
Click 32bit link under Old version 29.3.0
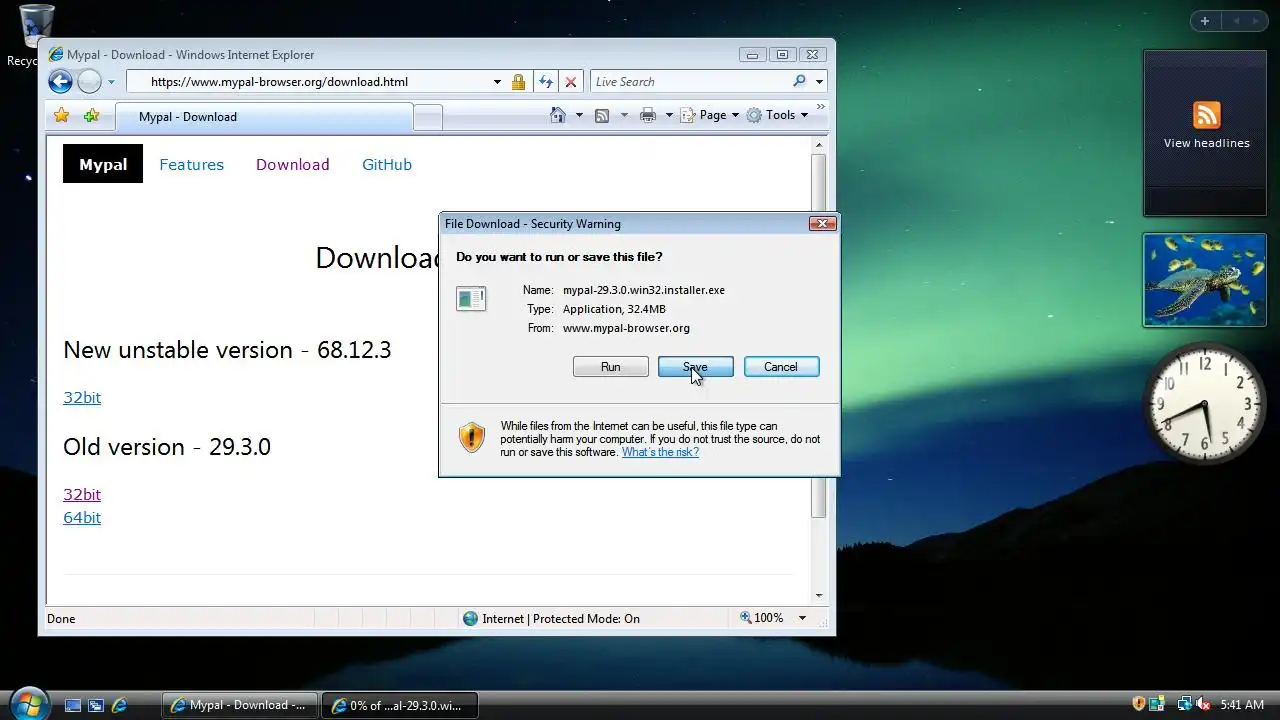click(82, 494)
